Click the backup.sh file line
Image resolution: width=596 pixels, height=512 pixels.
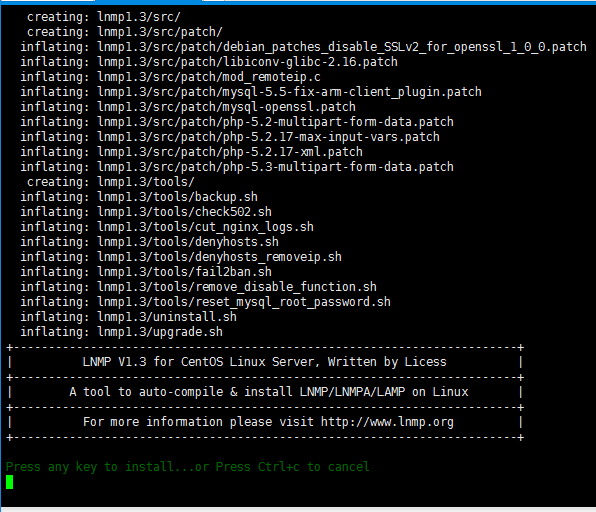[x=139, y=197]
